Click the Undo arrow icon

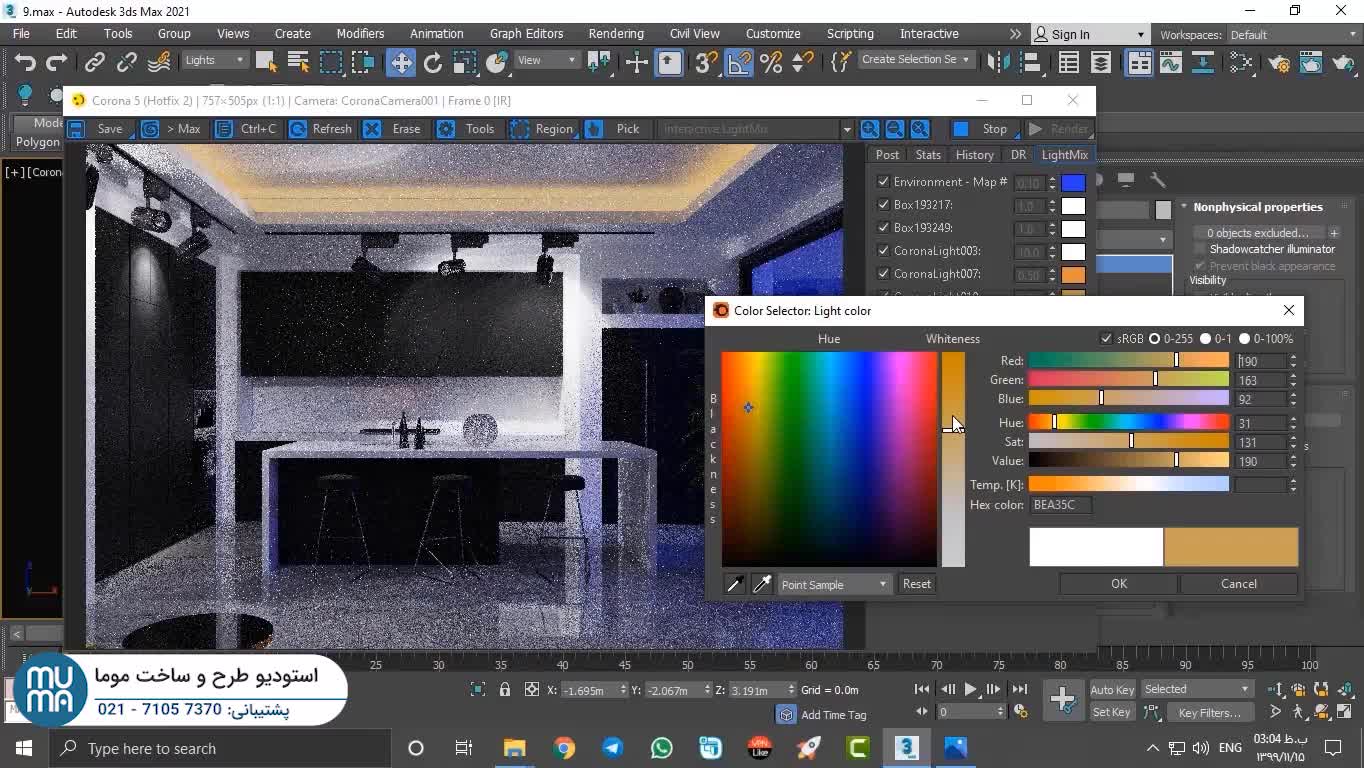pyautogui.click(x=24, y=63)
